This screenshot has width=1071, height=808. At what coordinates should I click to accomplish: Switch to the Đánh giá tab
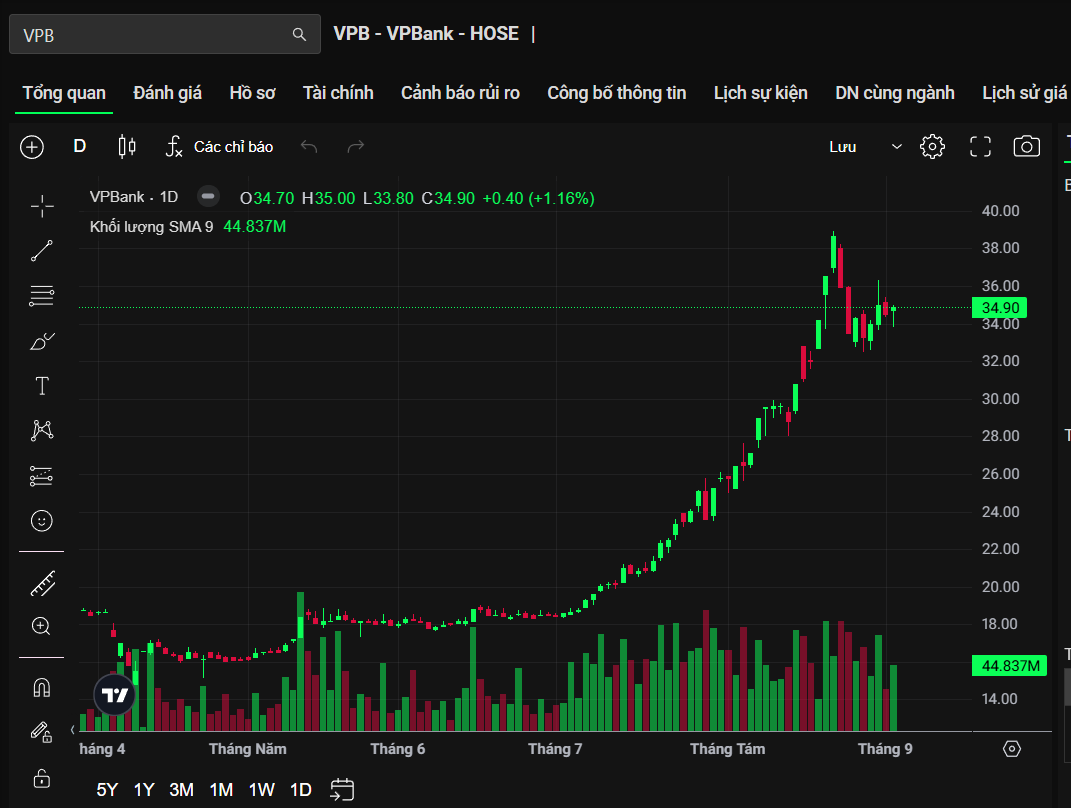coord(167,93)
